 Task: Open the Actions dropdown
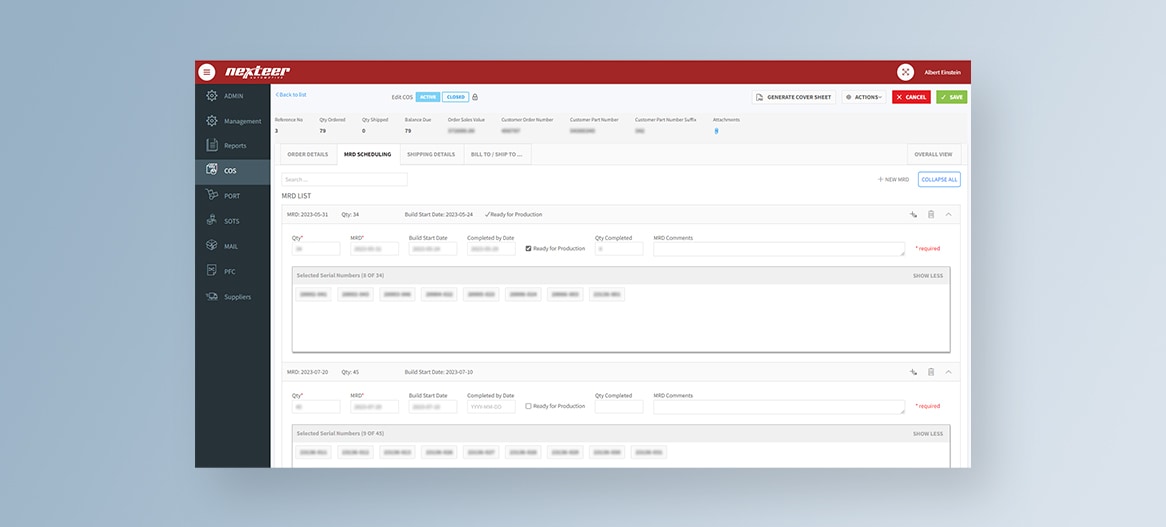coord(863,97)
